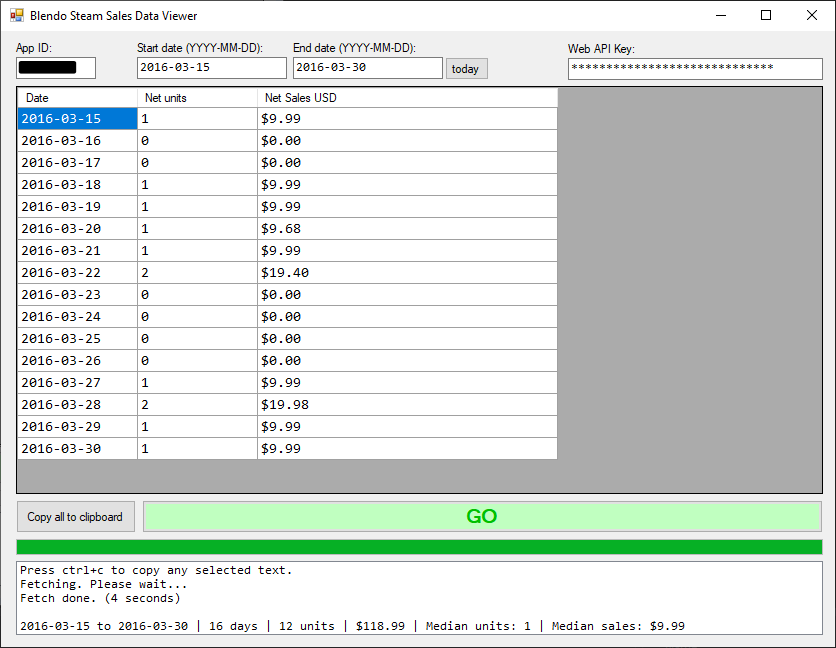Click net units cell for 2016-03-28
Viewport: 836px width, 648px height.
point(197,404)
